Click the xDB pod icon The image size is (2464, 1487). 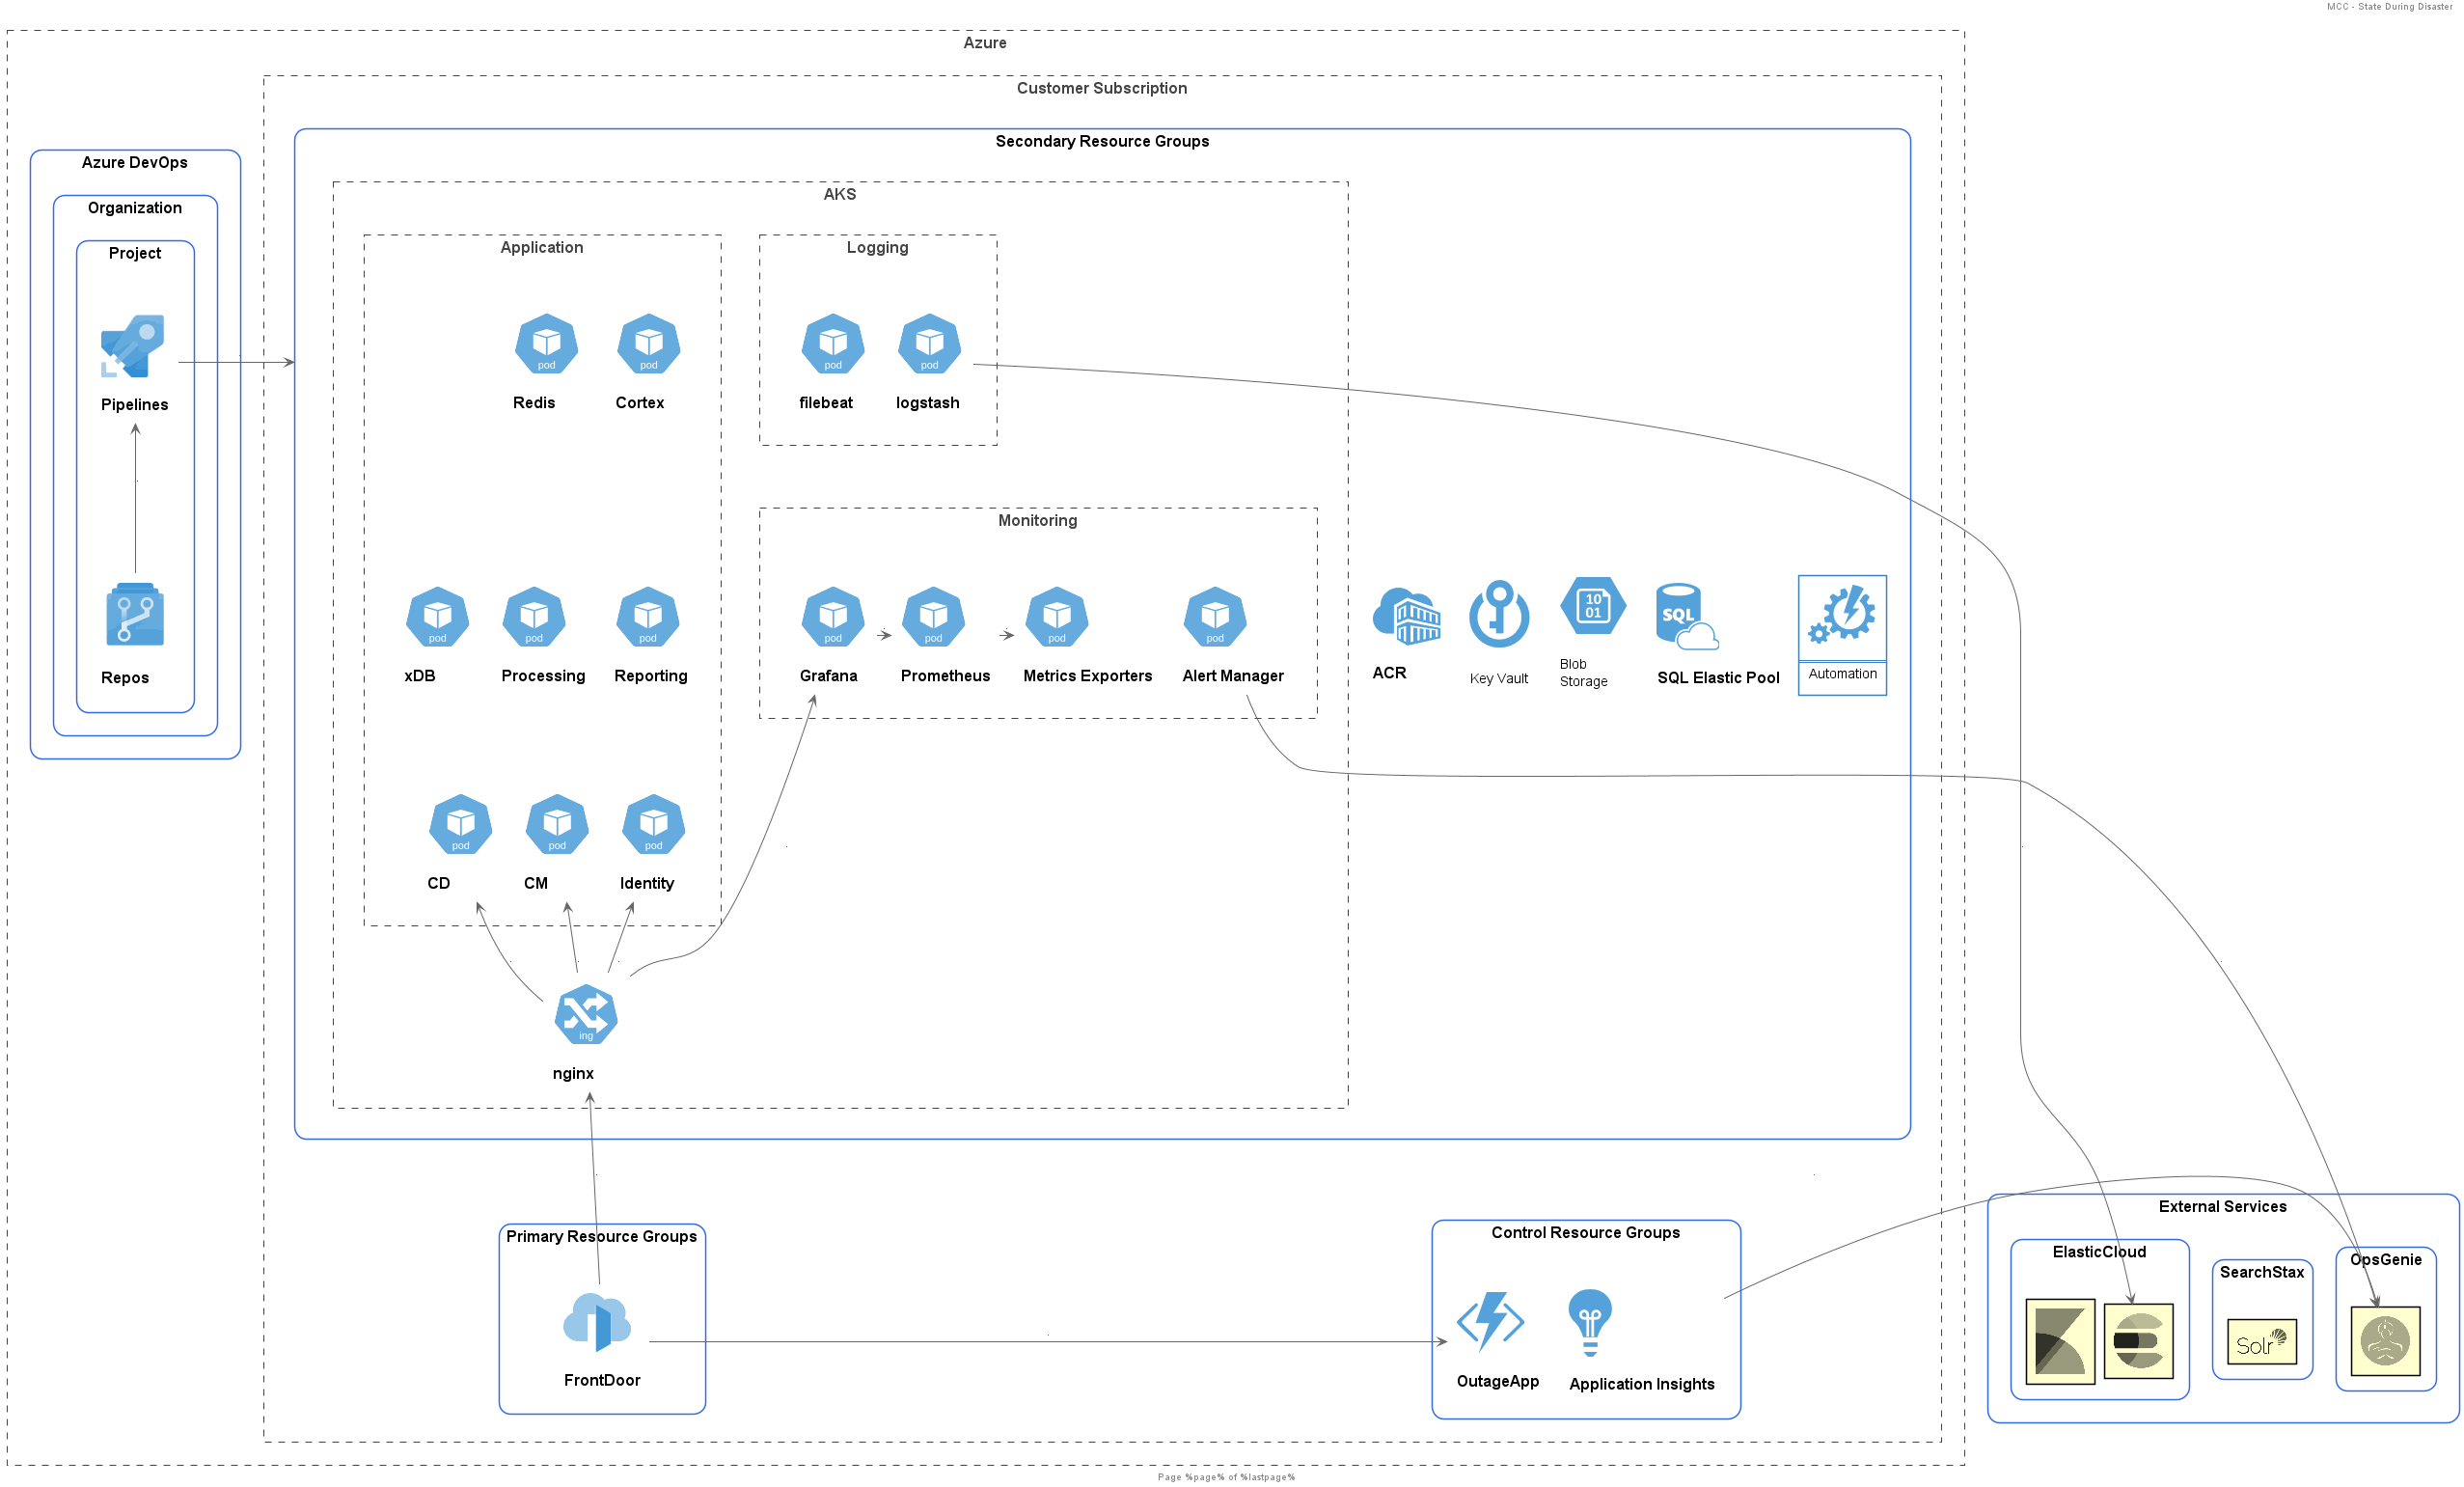click(x=438, y=617)
